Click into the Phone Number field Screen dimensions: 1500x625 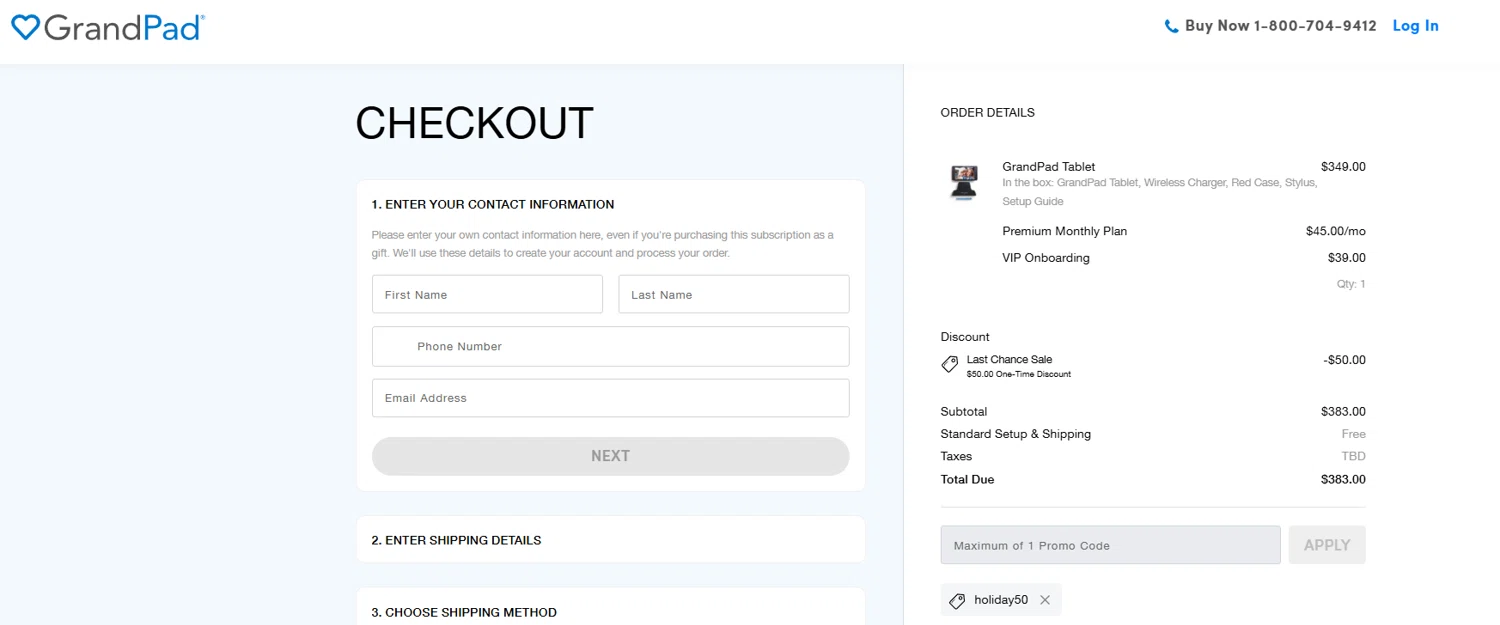(x=610, y=347)
